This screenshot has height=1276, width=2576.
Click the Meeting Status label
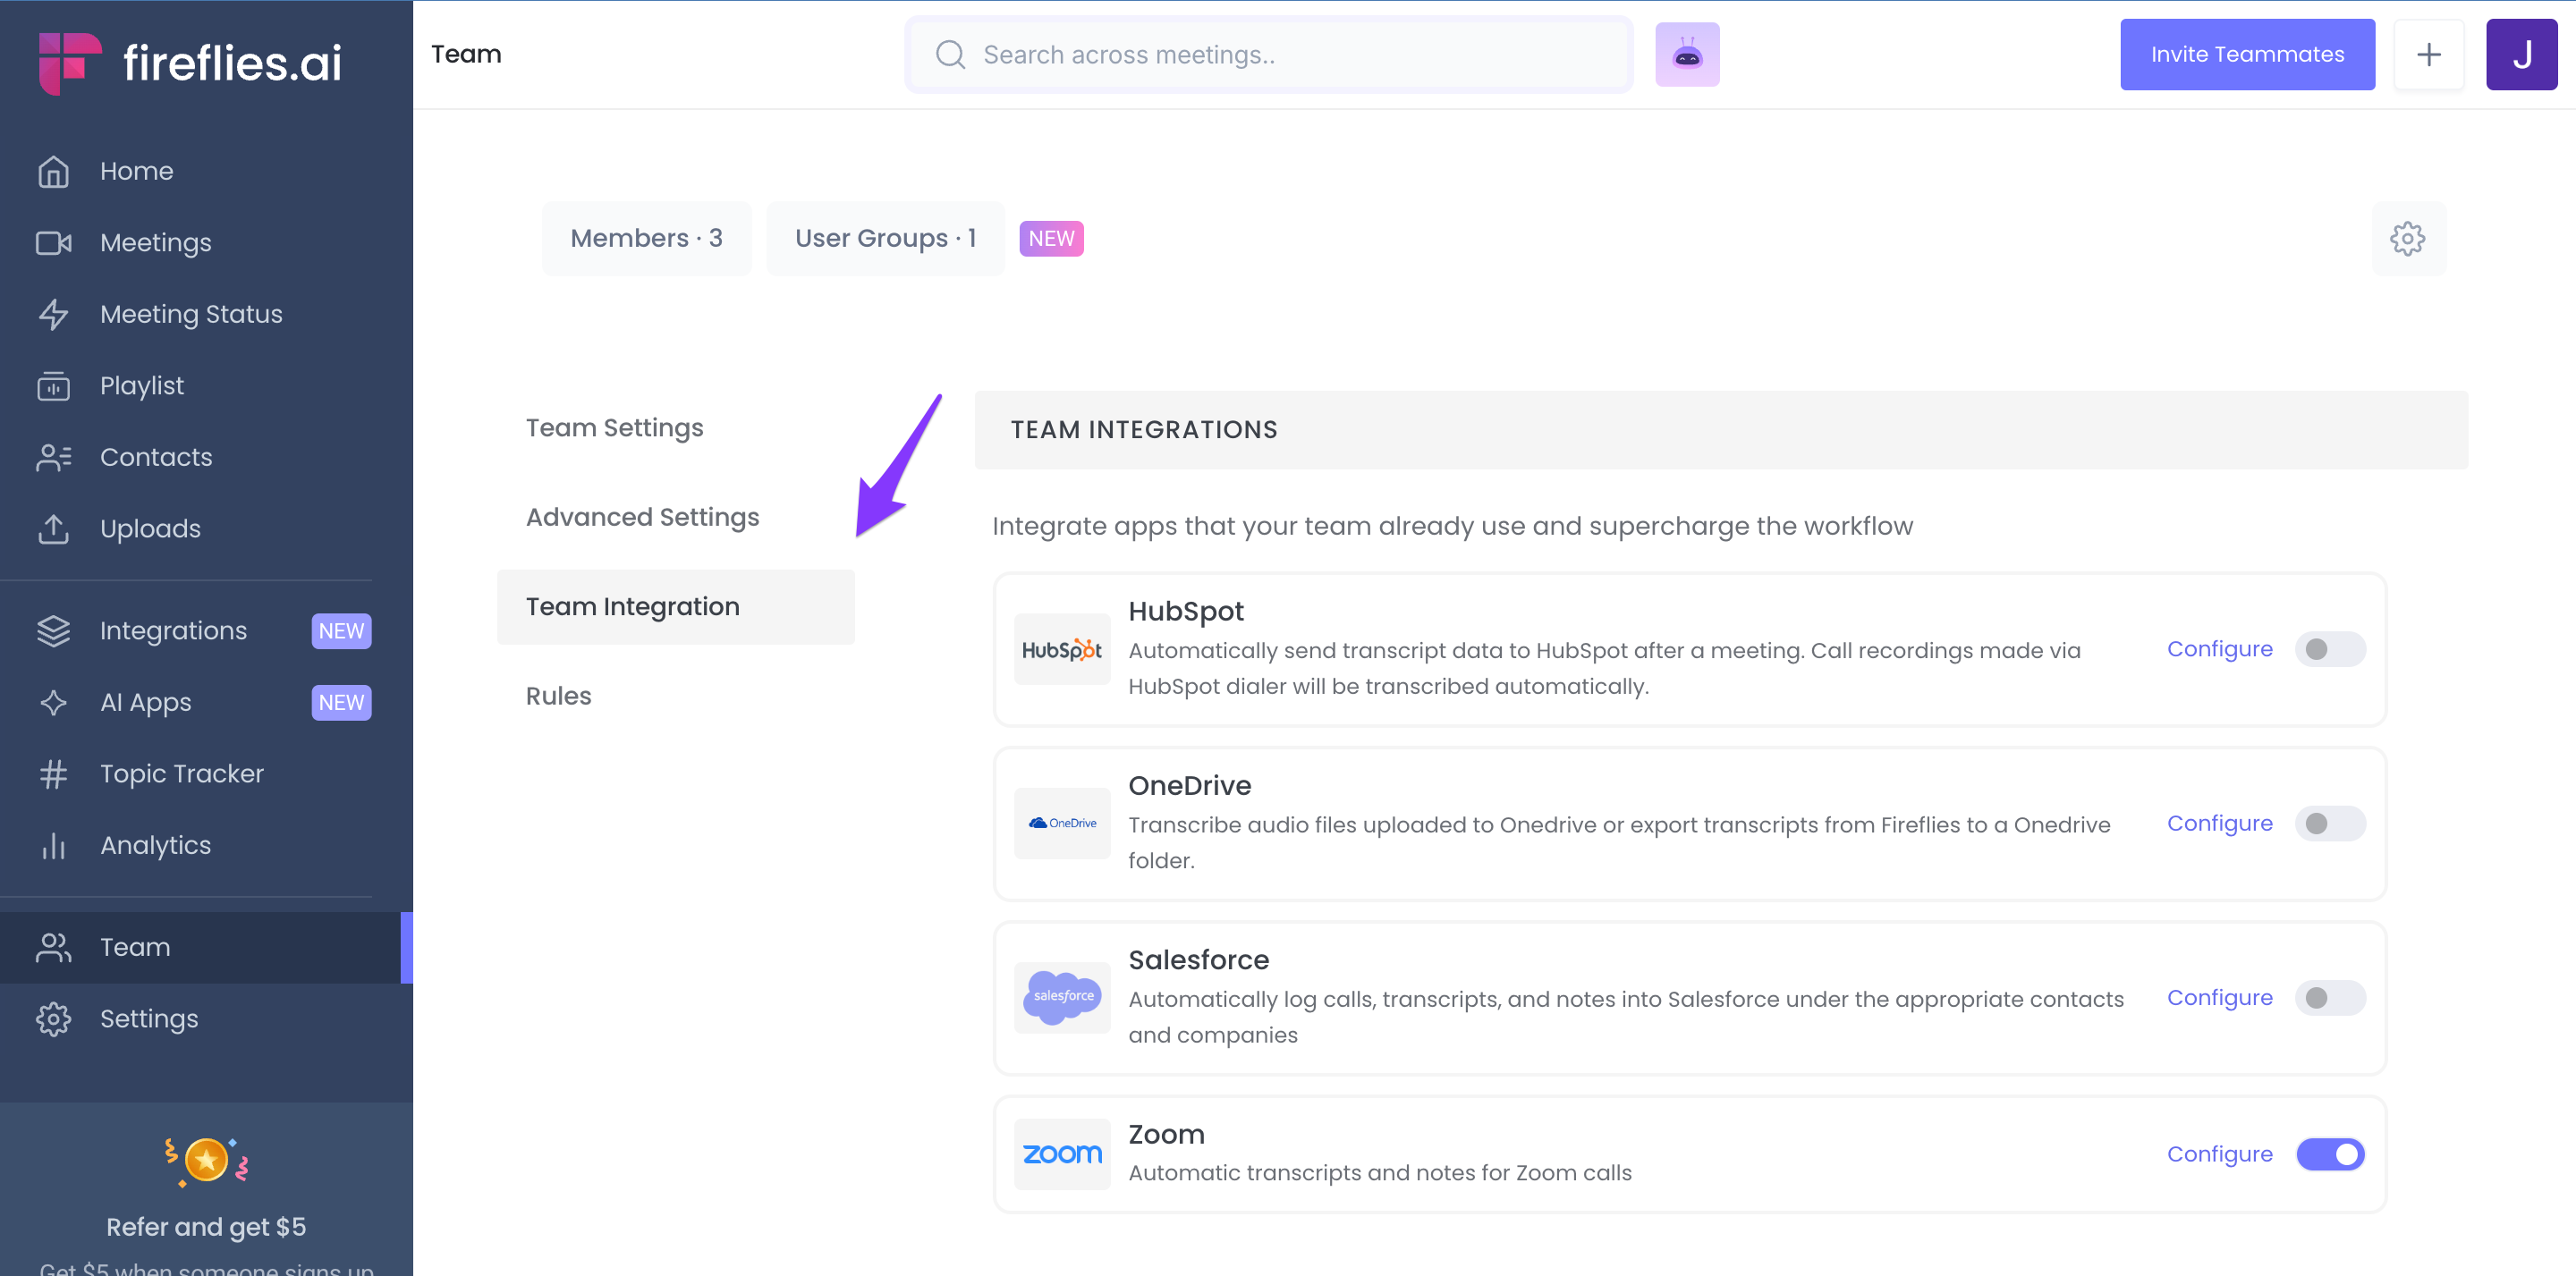[191, 314]
